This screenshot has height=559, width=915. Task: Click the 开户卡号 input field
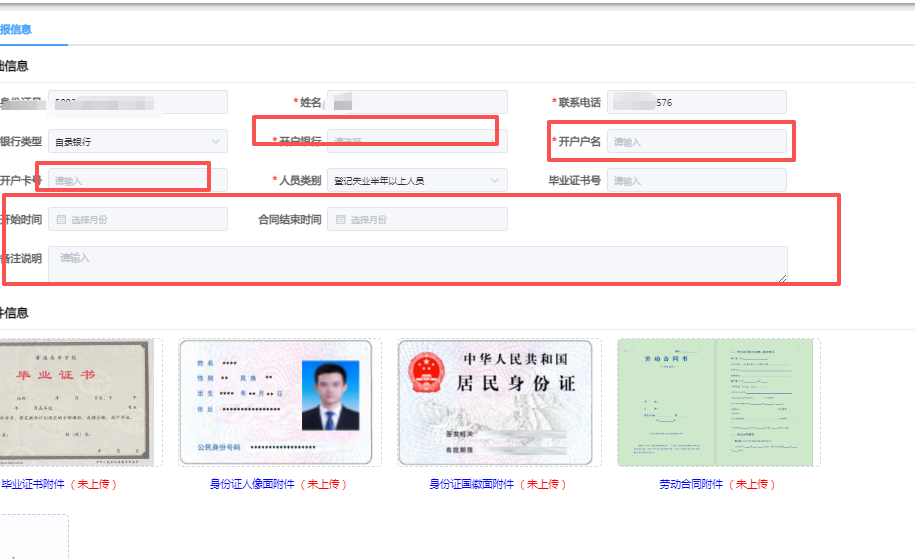[138, 180]
